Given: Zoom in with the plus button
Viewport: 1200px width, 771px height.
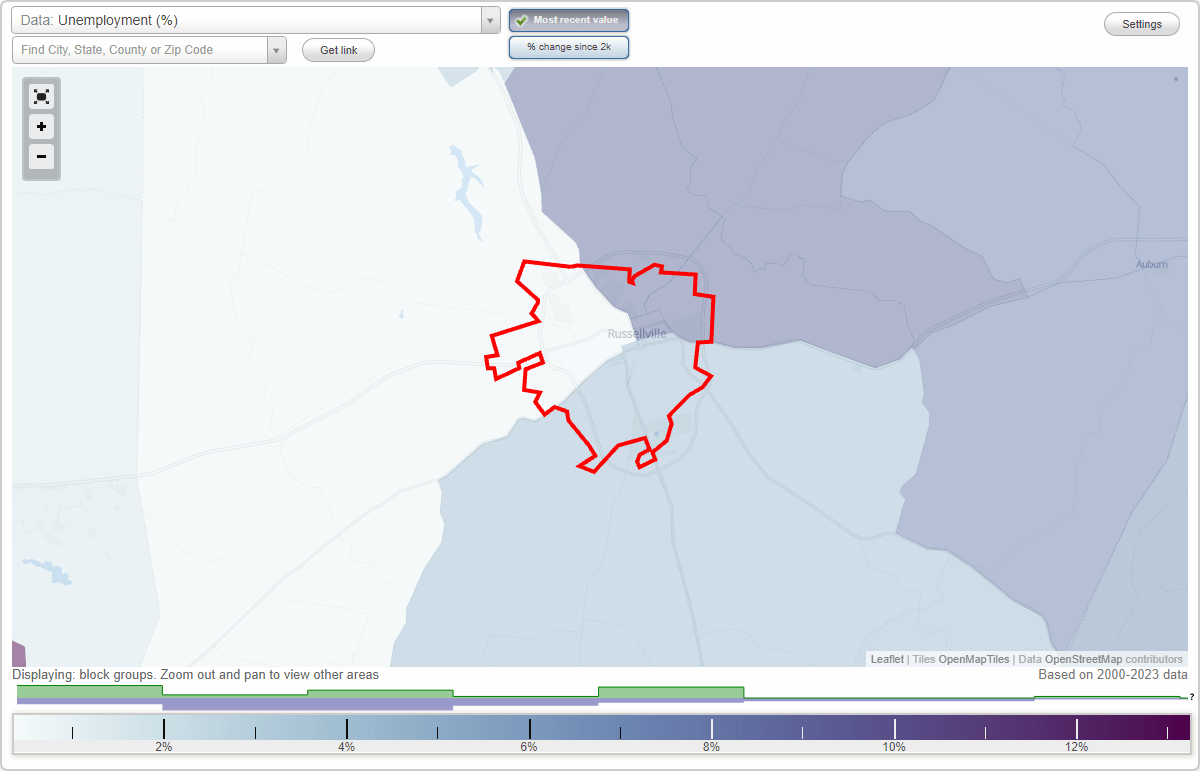Looking at the screenshot, I should point(41,127).
